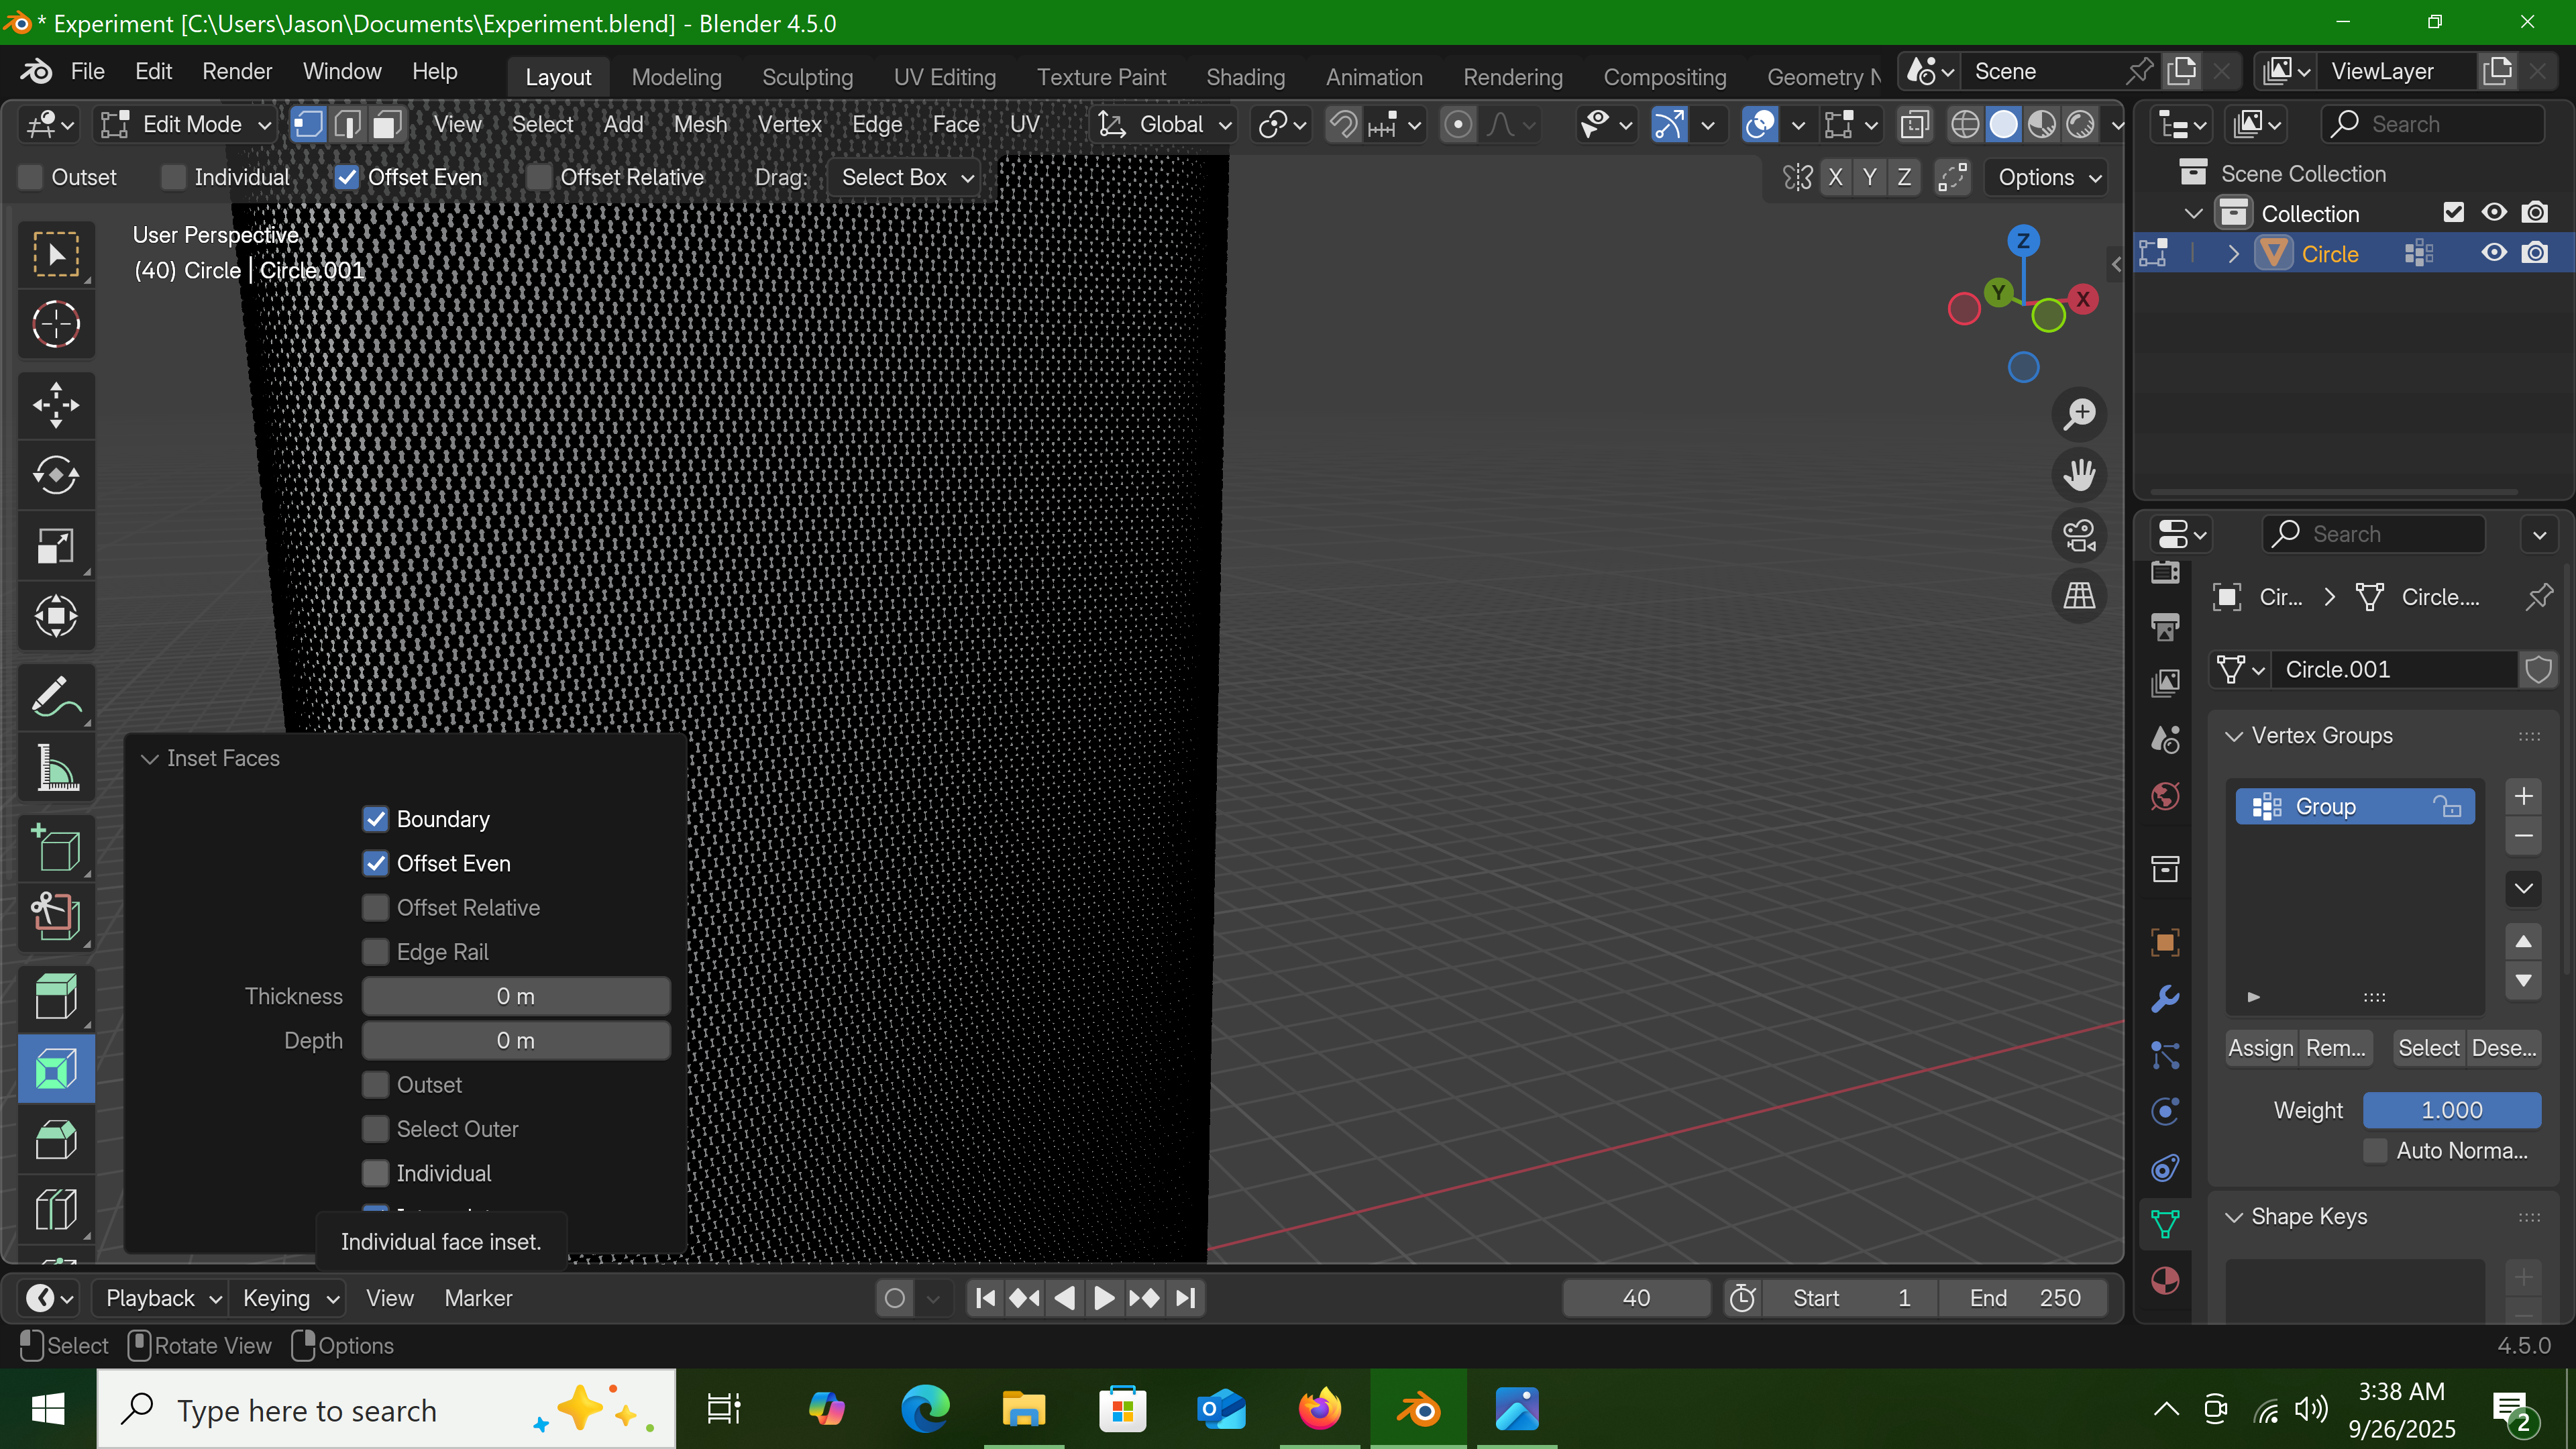This screenshot has width=2576, height=1449.
Task: Switch perspective/orthographic grid icon
Action: coord(2080,597)
